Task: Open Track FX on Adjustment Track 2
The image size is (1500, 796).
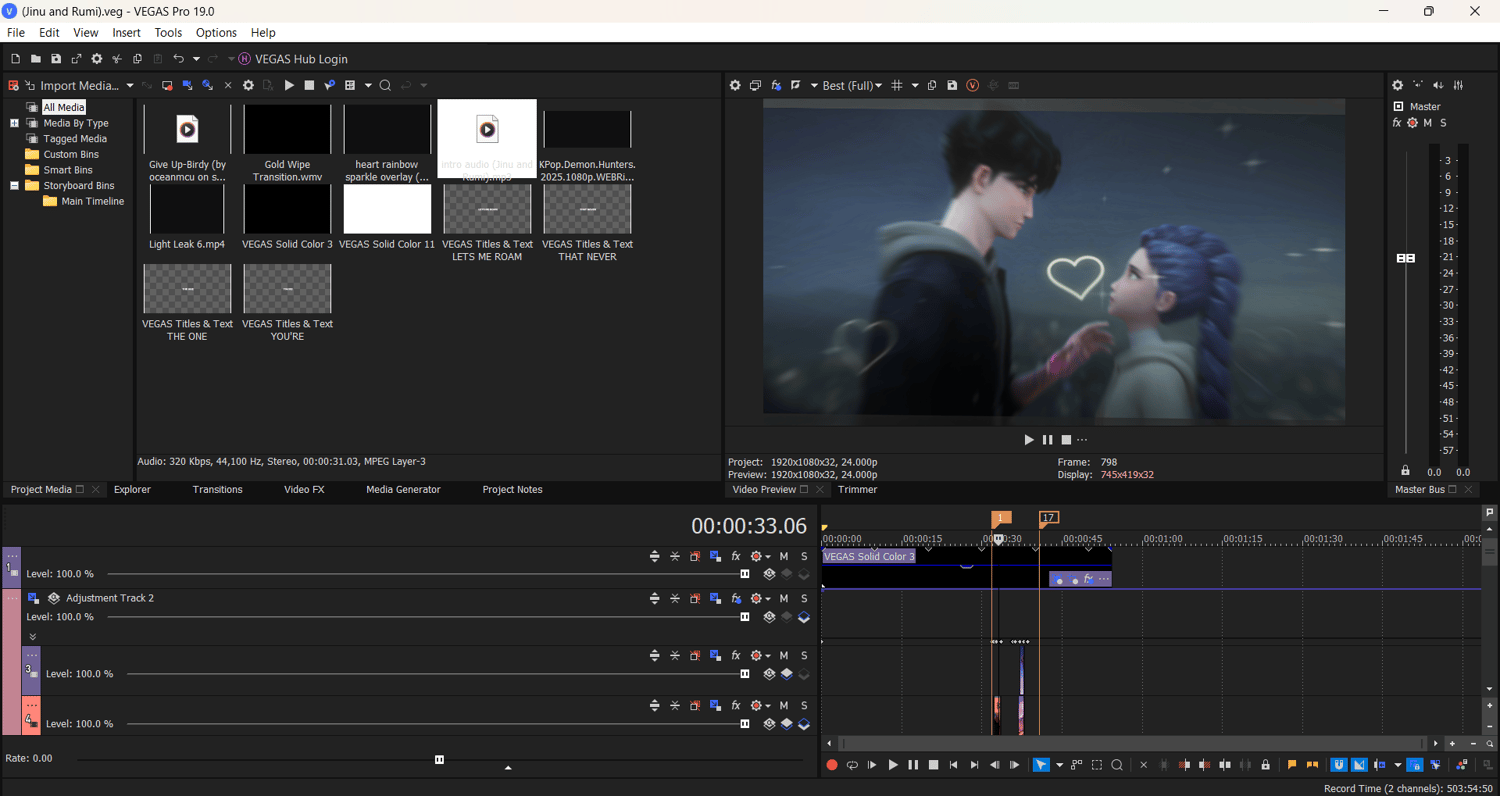Action: (x=736, y=598)
